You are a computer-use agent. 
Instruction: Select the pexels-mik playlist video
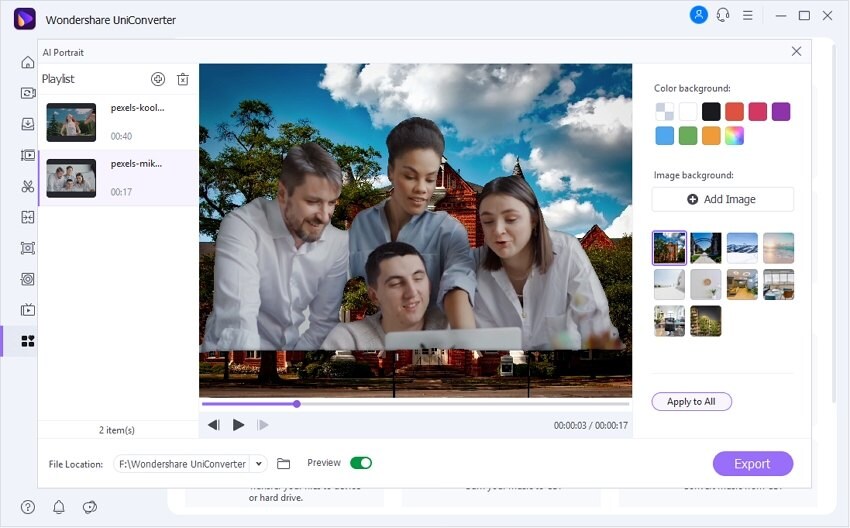tap(118, 178)
